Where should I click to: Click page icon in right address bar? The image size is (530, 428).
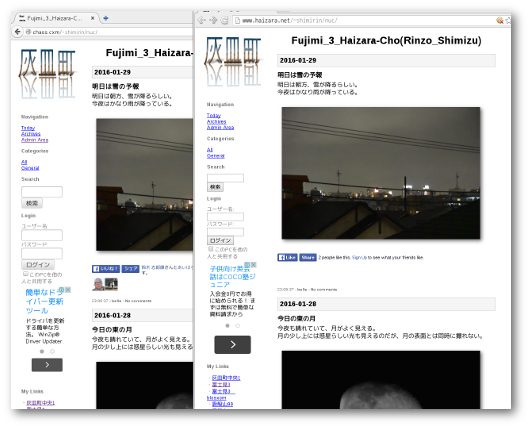237,21
